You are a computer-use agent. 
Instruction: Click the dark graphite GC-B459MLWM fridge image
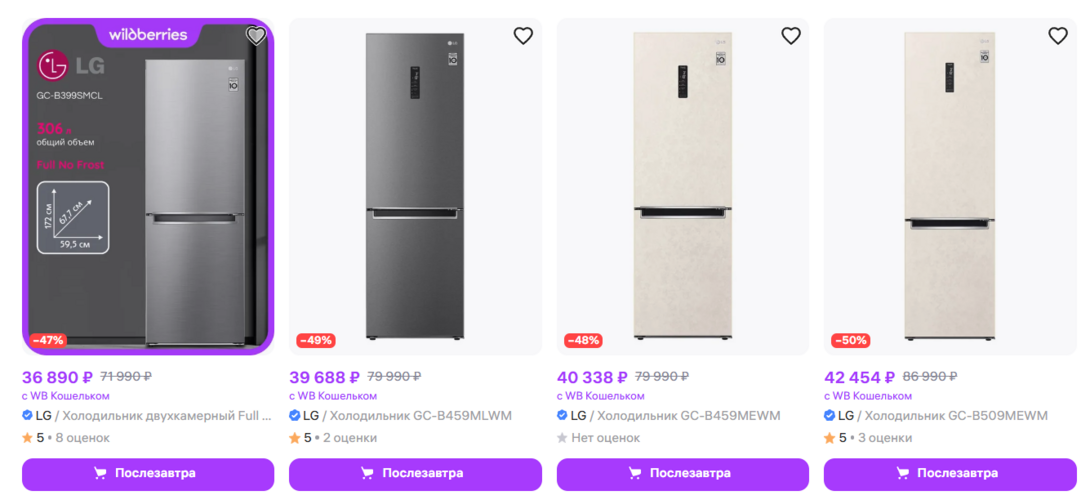pos(415,187)
